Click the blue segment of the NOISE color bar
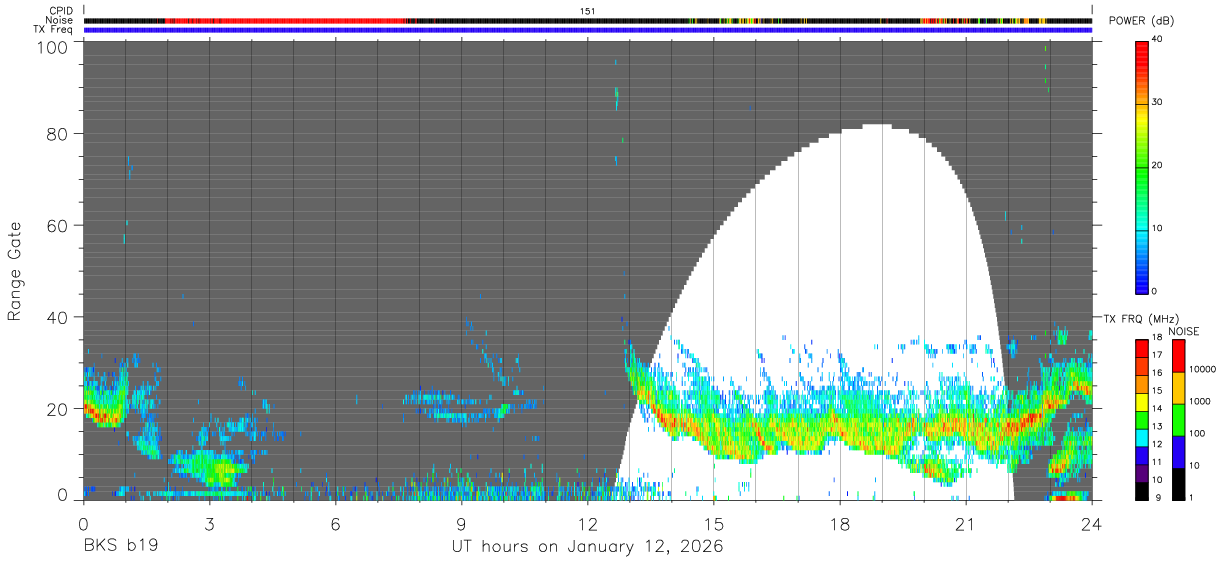Screen dimensions: 1228x567 coord(1178,452)
